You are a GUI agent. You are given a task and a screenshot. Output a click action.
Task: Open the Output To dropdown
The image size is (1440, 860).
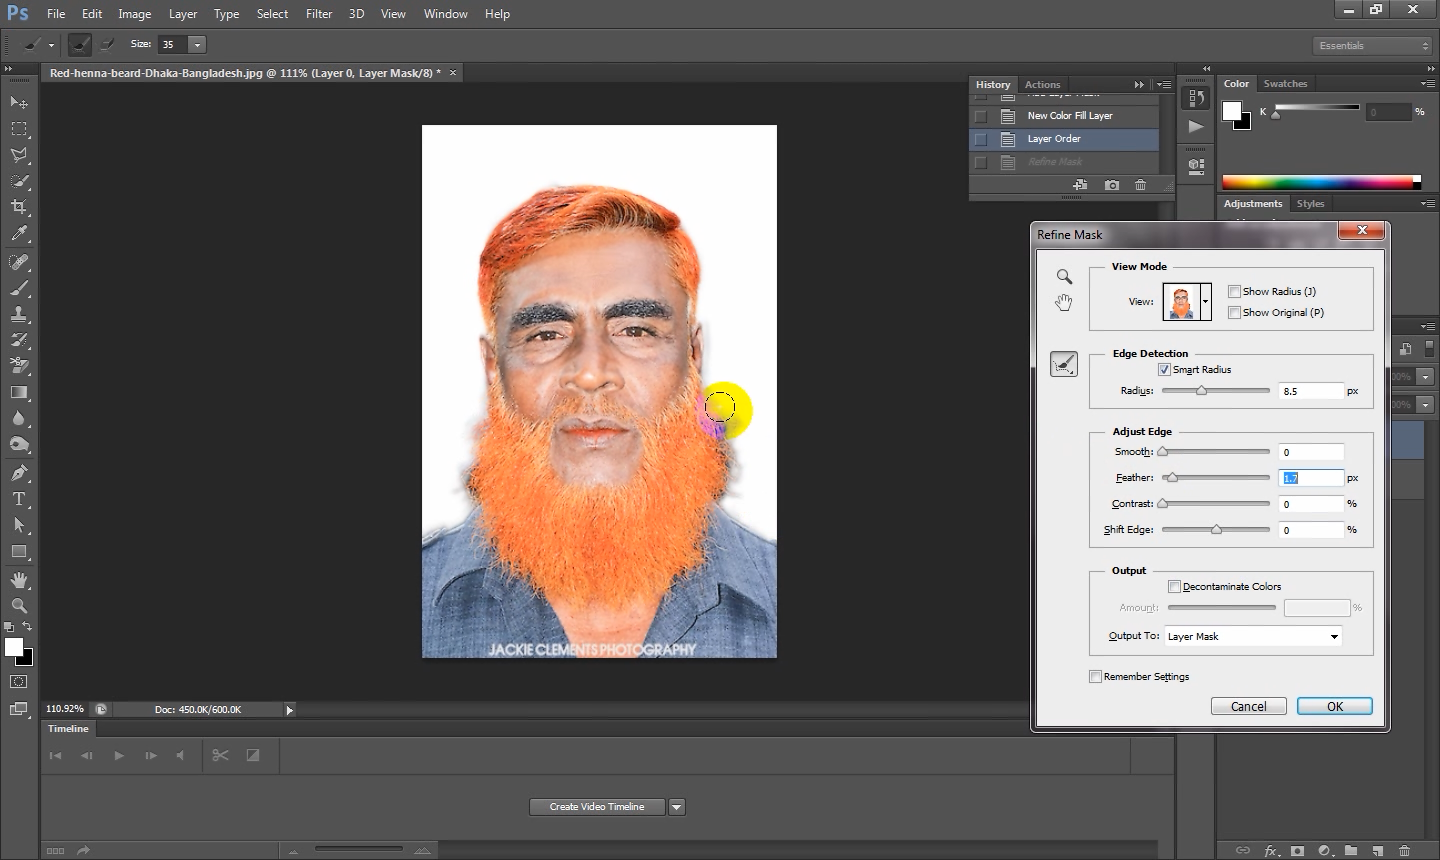click(1253, 637)
